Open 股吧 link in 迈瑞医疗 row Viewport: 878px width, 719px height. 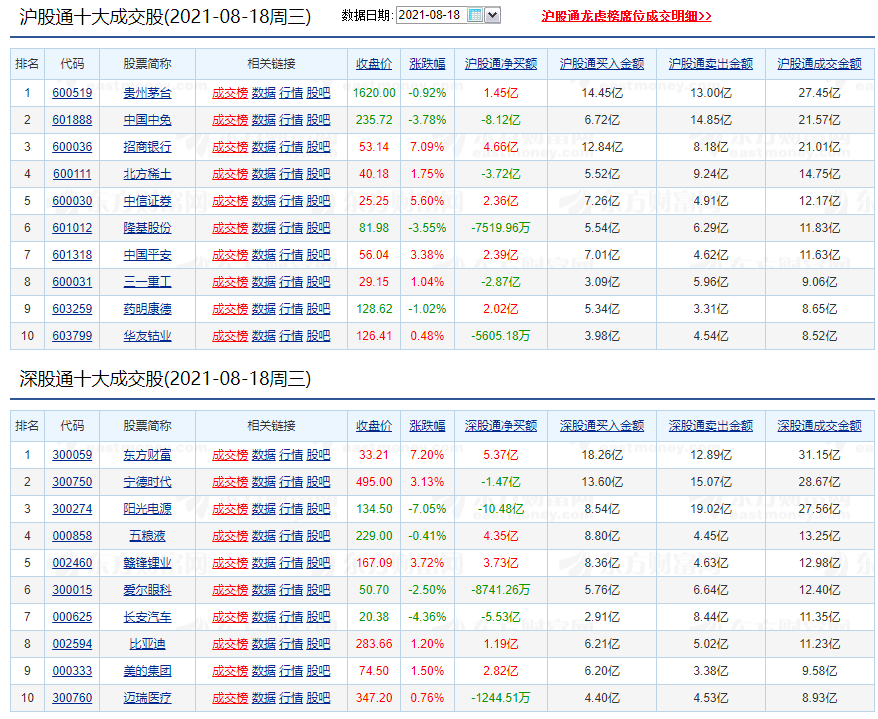coord(318,698)
